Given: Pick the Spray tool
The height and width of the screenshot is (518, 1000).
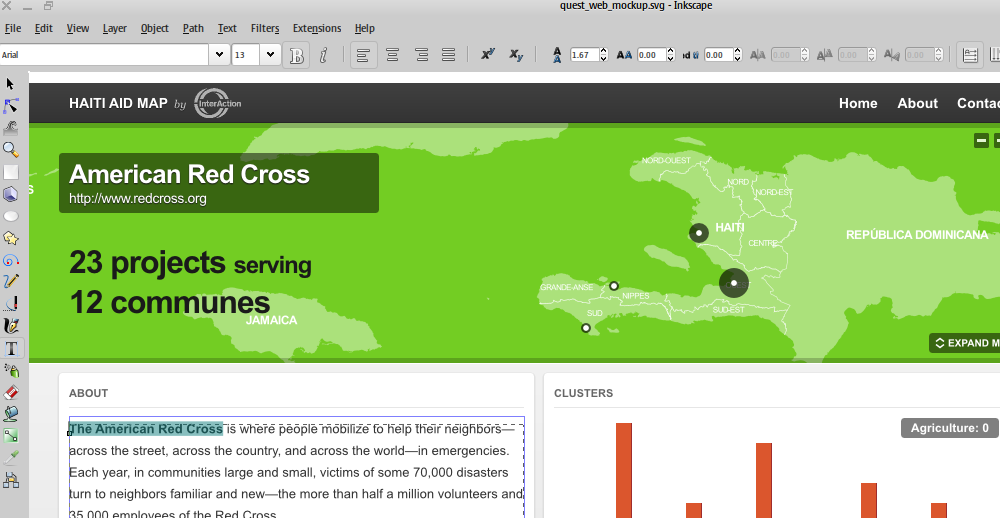Looking at the screenshot, I should 10,370.
